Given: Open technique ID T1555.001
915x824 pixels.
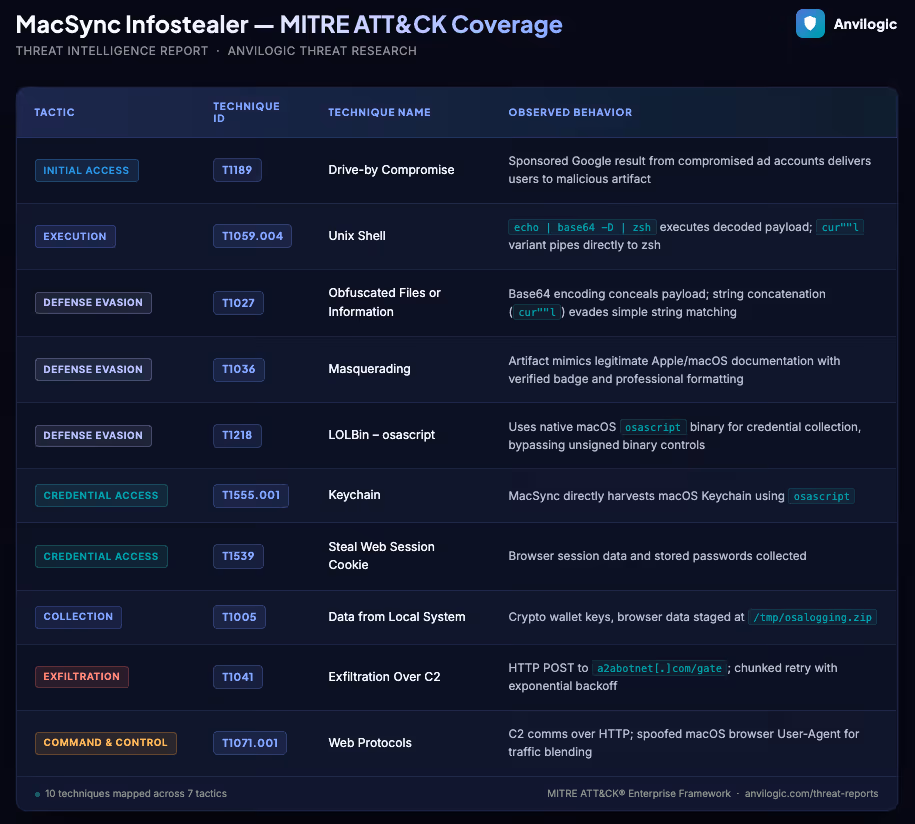Looking at the screenshot, I should pos(251,495).
